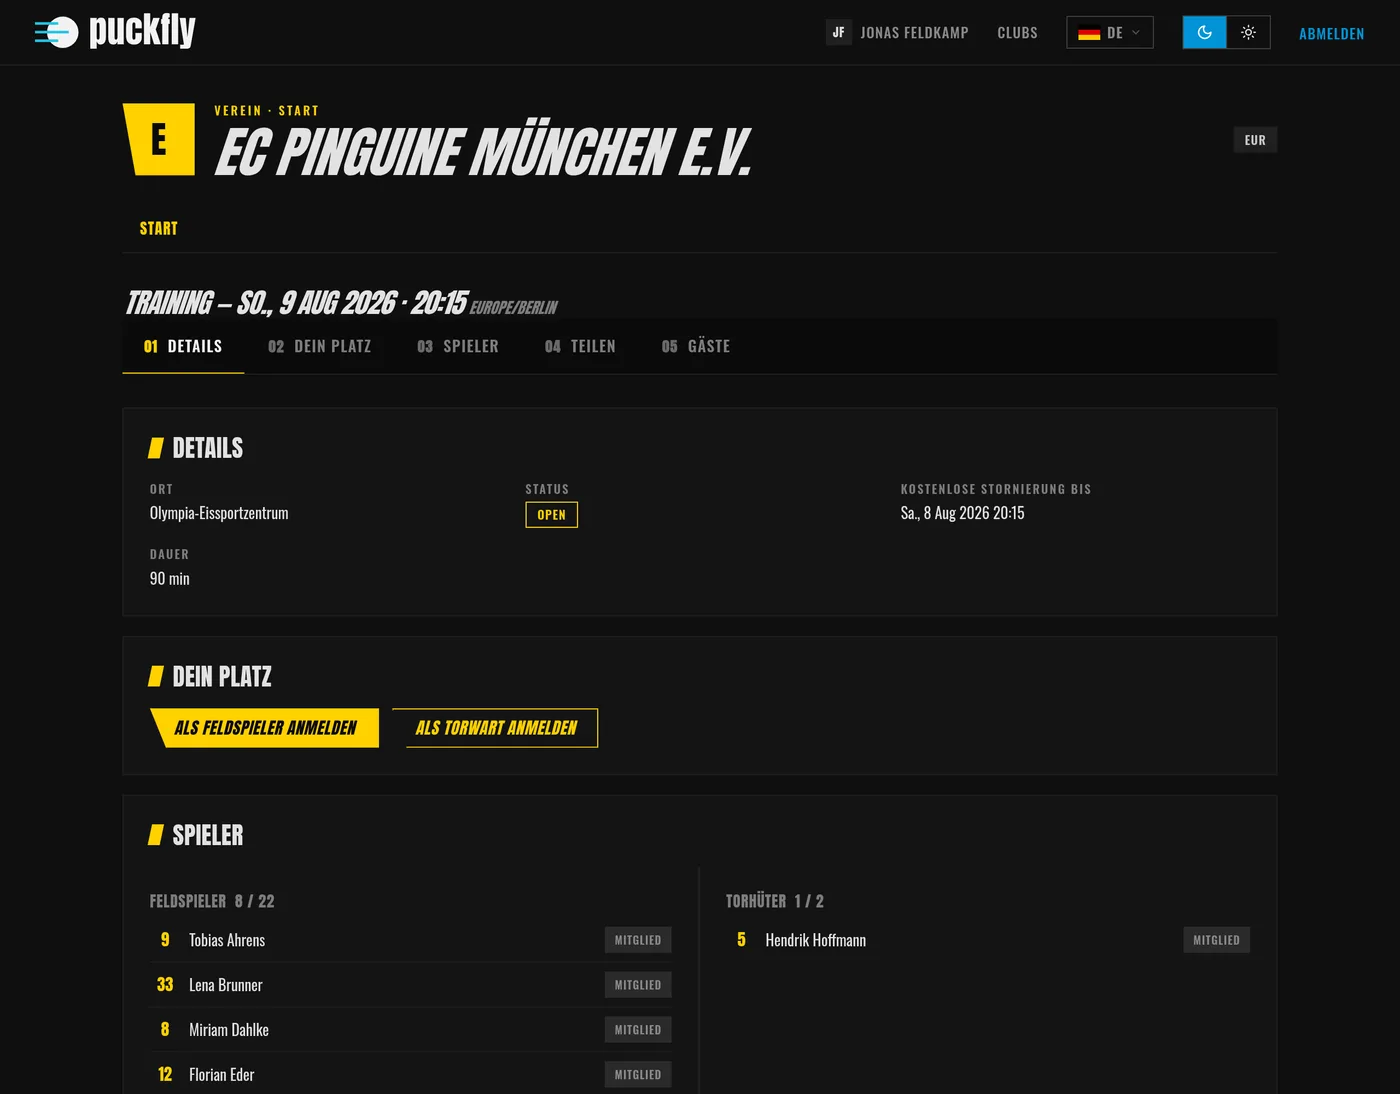The width and height of the screenshot is (1400, 1094).
Task: Open the JF user avatar badge
Action: 838,32
